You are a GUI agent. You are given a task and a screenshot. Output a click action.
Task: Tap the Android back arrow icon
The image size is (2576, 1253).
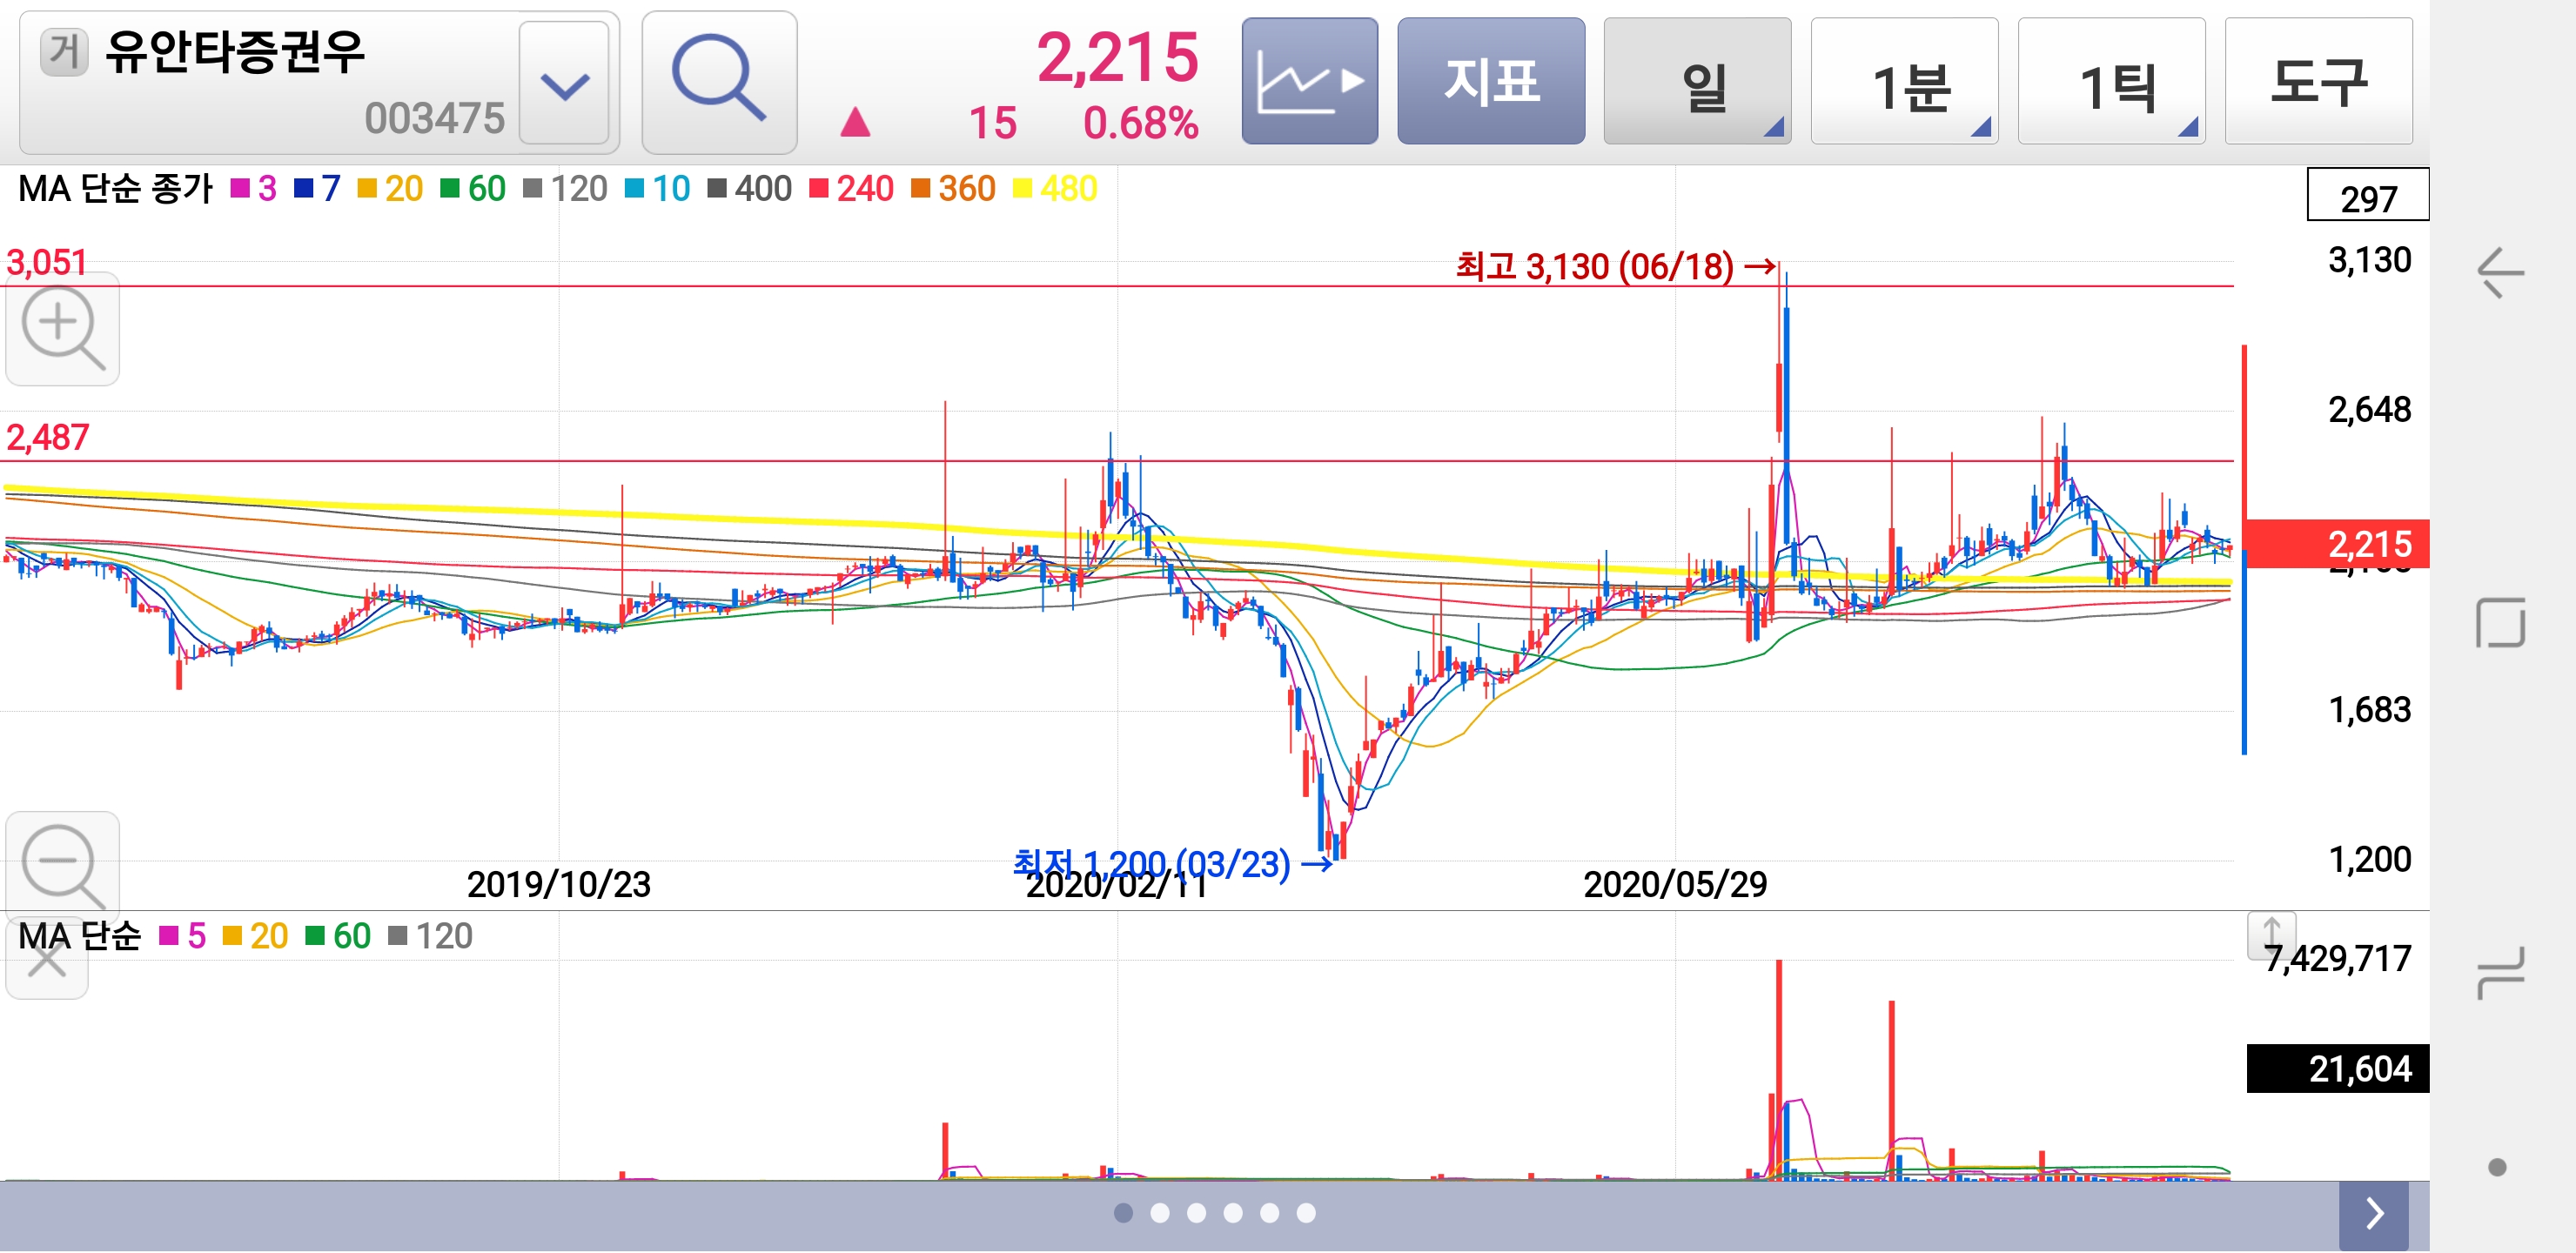tap(2500, 273)
